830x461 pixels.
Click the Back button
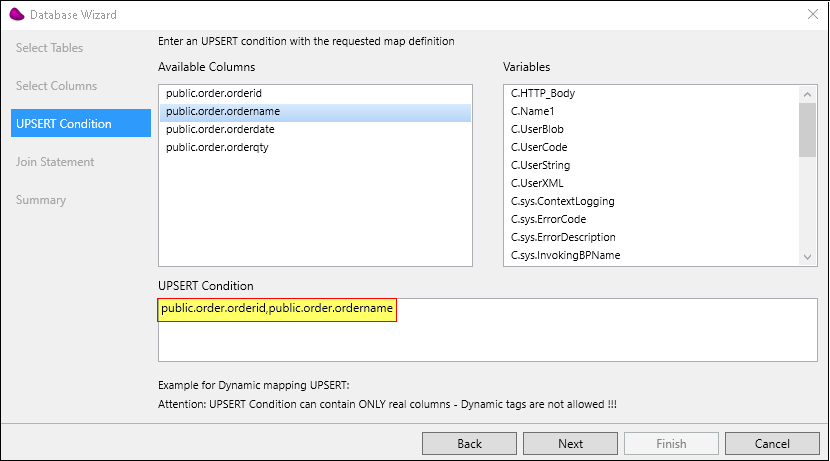coord(469,444)
